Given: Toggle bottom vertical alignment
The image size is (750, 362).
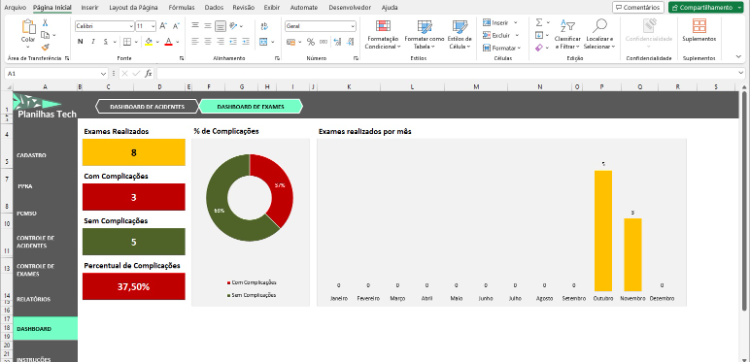Looking at the screenshot, I should coord(220,26).
